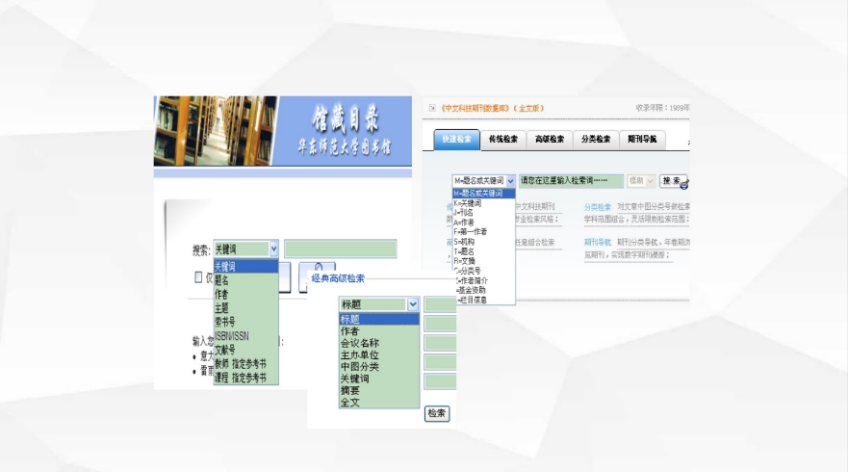Click the icon button right of the catalog checkbox

pos(317,277)
